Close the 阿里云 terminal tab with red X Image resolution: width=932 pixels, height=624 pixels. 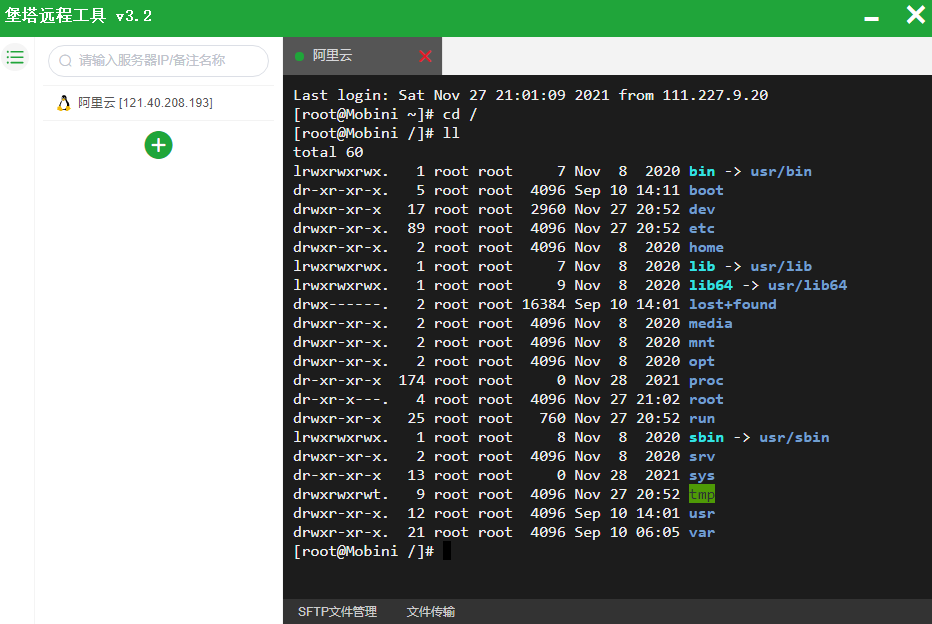(426, 56)
